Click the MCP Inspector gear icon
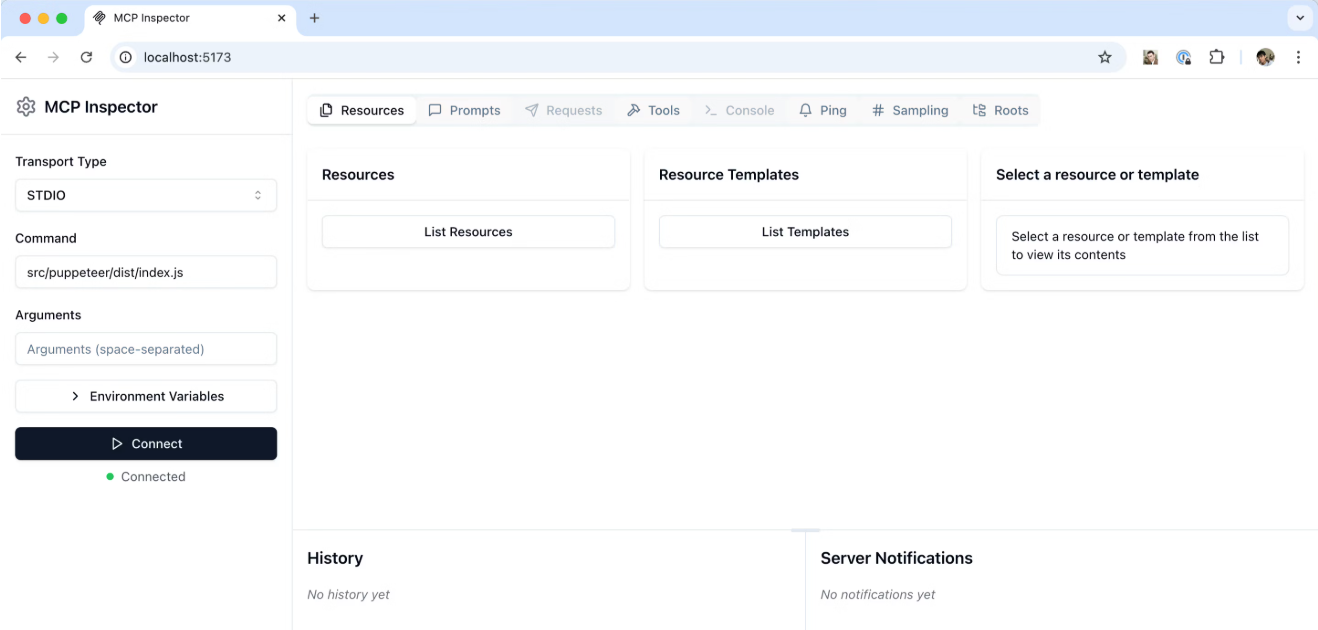Image resolution: width=1318 pixels, height=630 pixels. point(26,107)
